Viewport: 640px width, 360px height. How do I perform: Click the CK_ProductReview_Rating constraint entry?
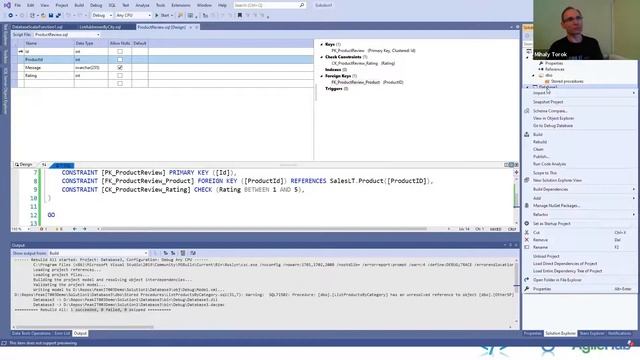[363, 63]
